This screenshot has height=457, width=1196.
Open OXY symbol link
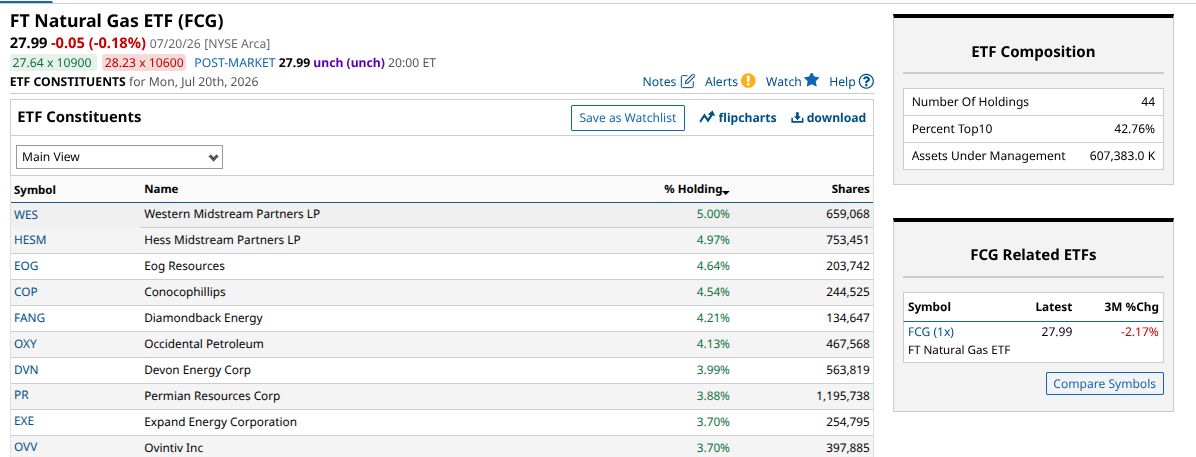coord(25,343)
